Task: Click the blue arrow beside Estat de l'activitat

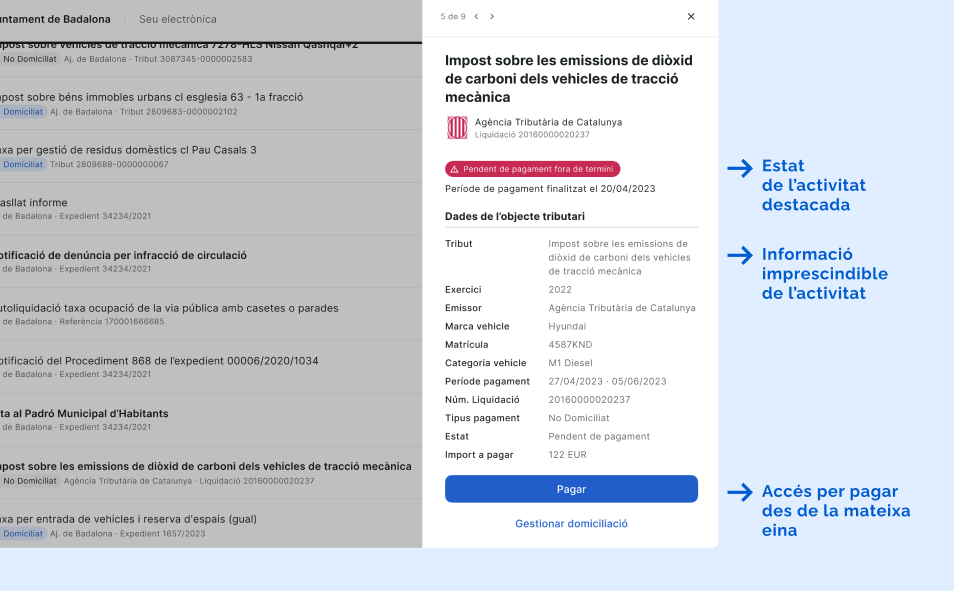Action: pos(740,168)
